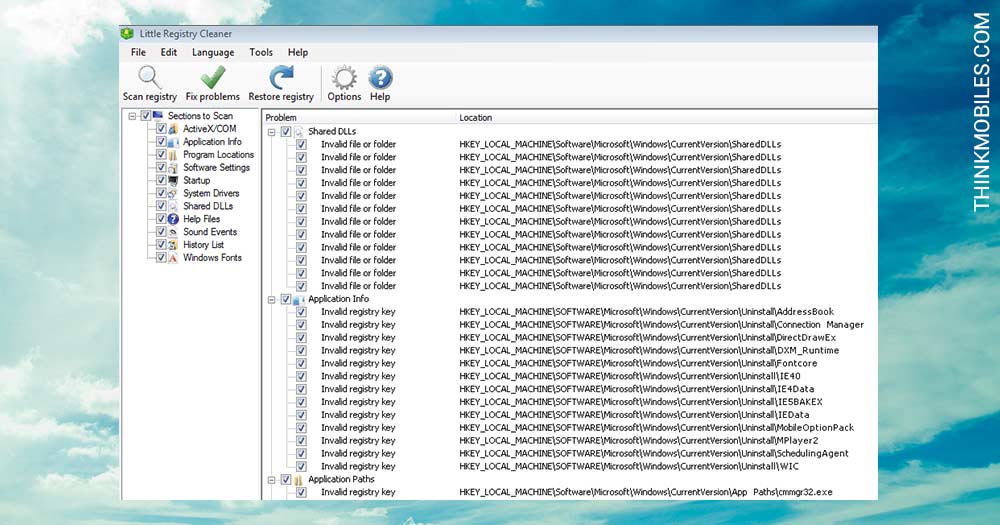Click Shared DLLs group icon in results
The width and height of the screenshot is (1000, 525).
pyautogui.click(x=298, y=131)
